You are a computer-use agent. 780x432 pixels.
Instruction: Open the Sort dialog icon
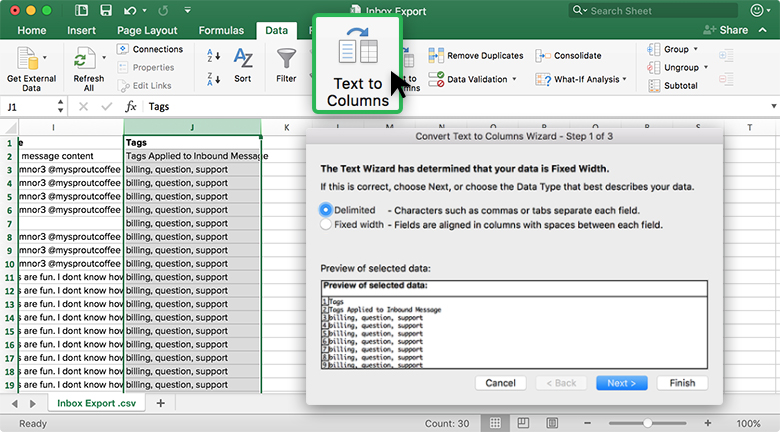click(x=243, y=59)
